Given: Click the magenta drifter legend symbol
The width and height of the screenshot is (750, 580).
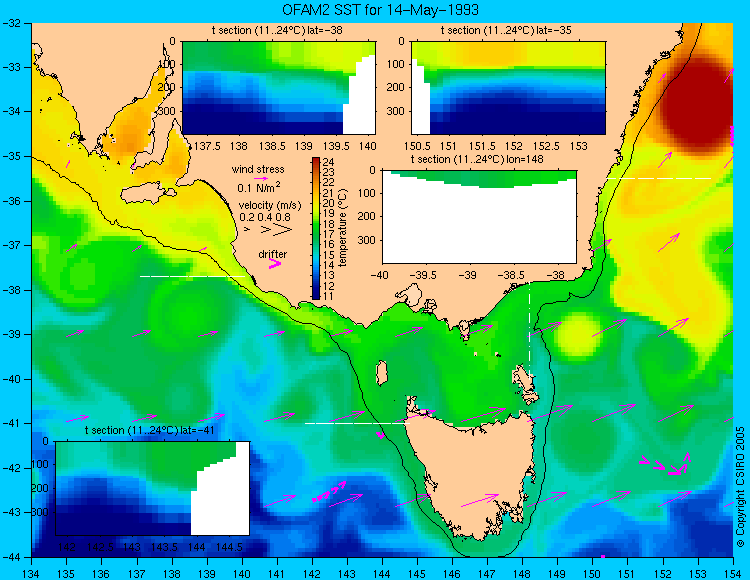Looking at the screenshot, I should (x=275, y=263).
